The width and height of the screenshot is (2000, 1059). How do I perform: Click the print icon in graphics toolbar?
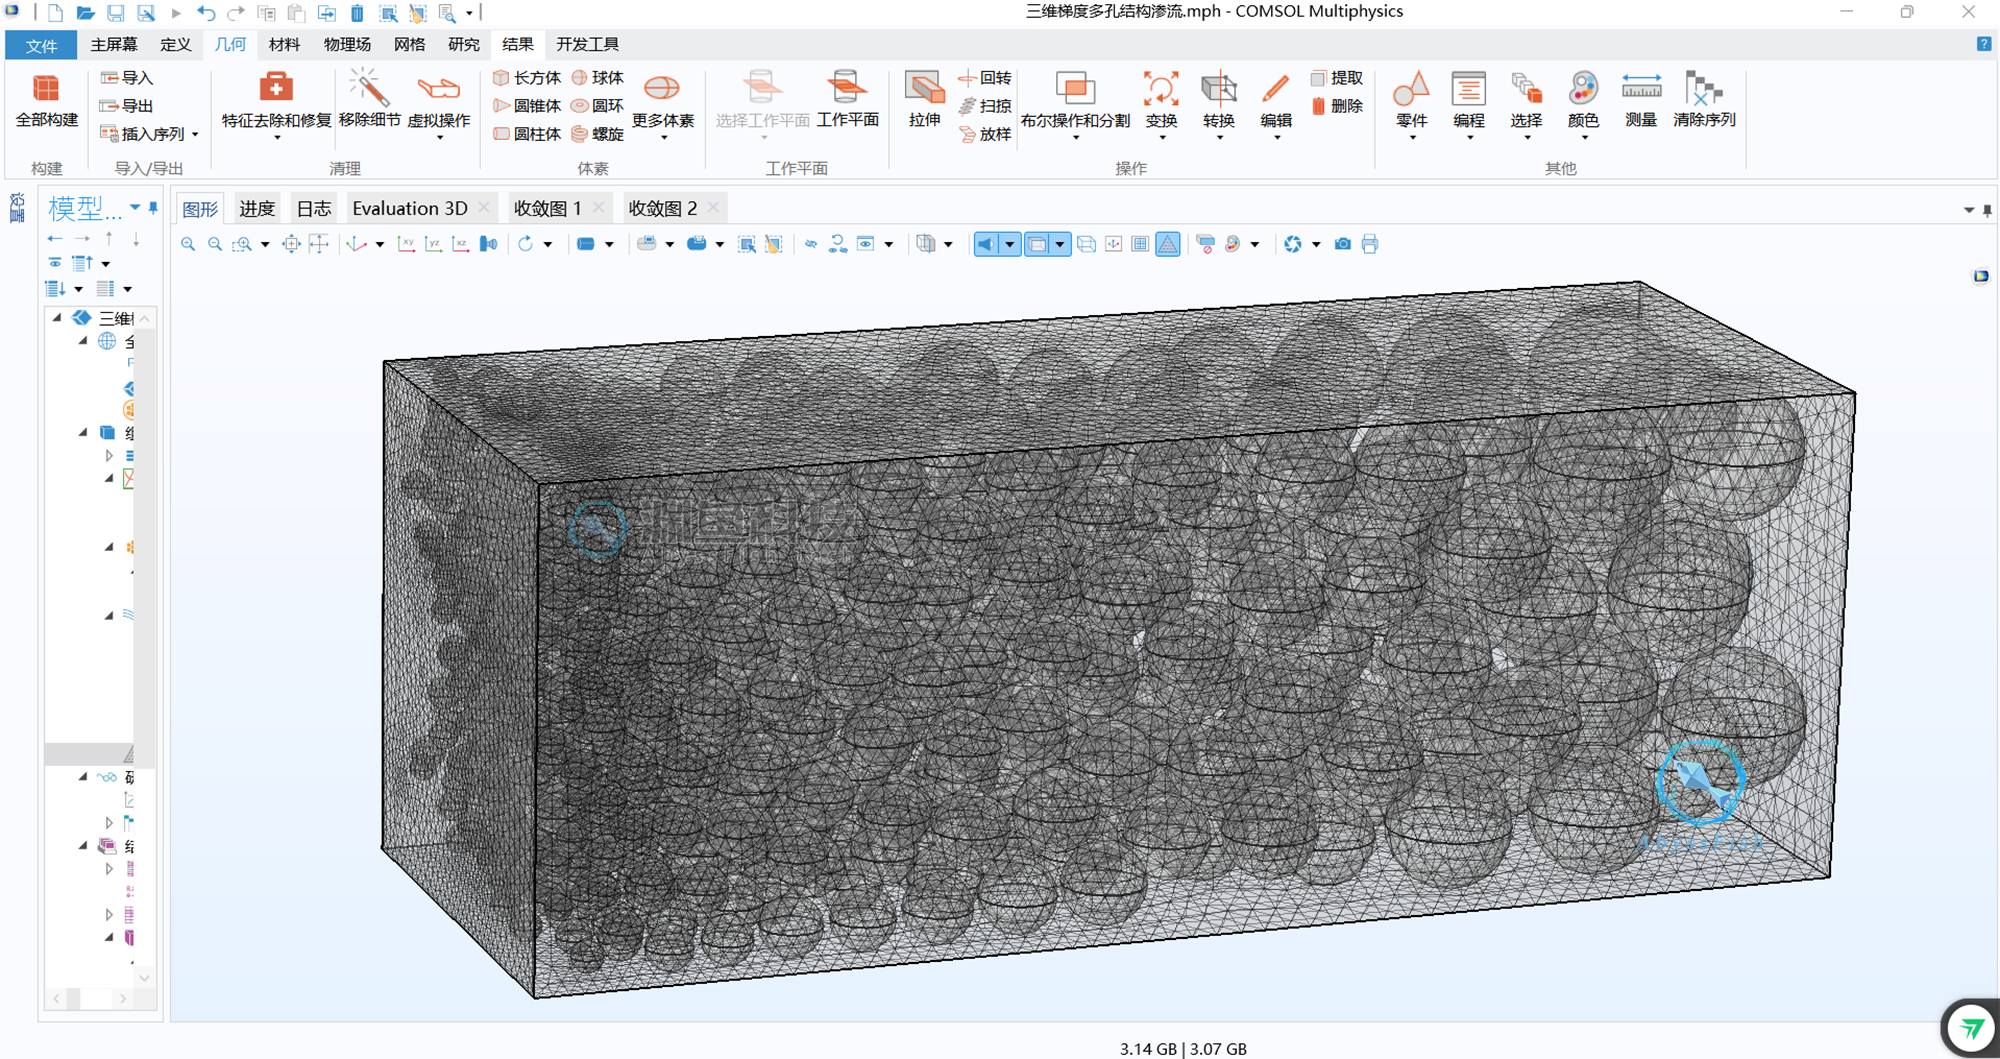[x=1370, y=244]
